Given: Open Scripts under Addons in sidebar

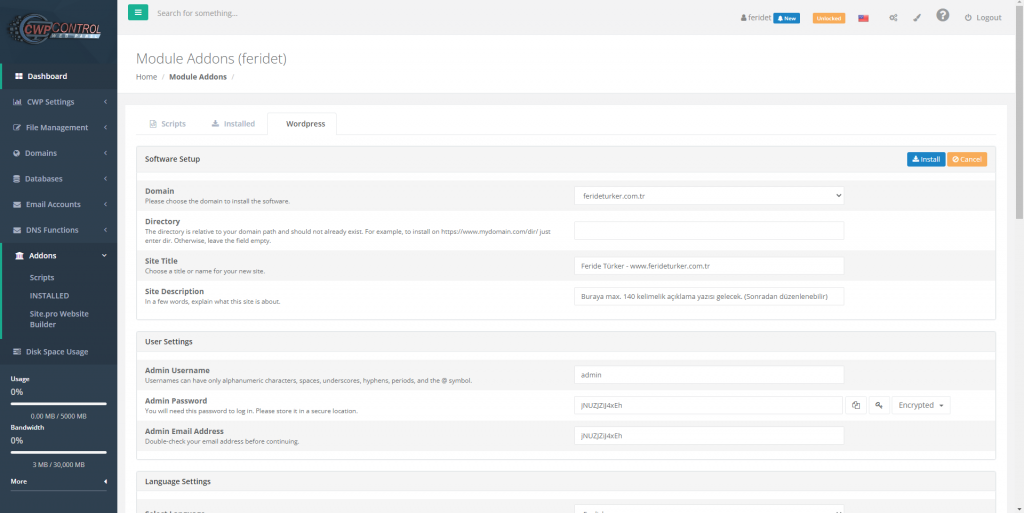Looking at the screenshot, I should tap(42, 277).
